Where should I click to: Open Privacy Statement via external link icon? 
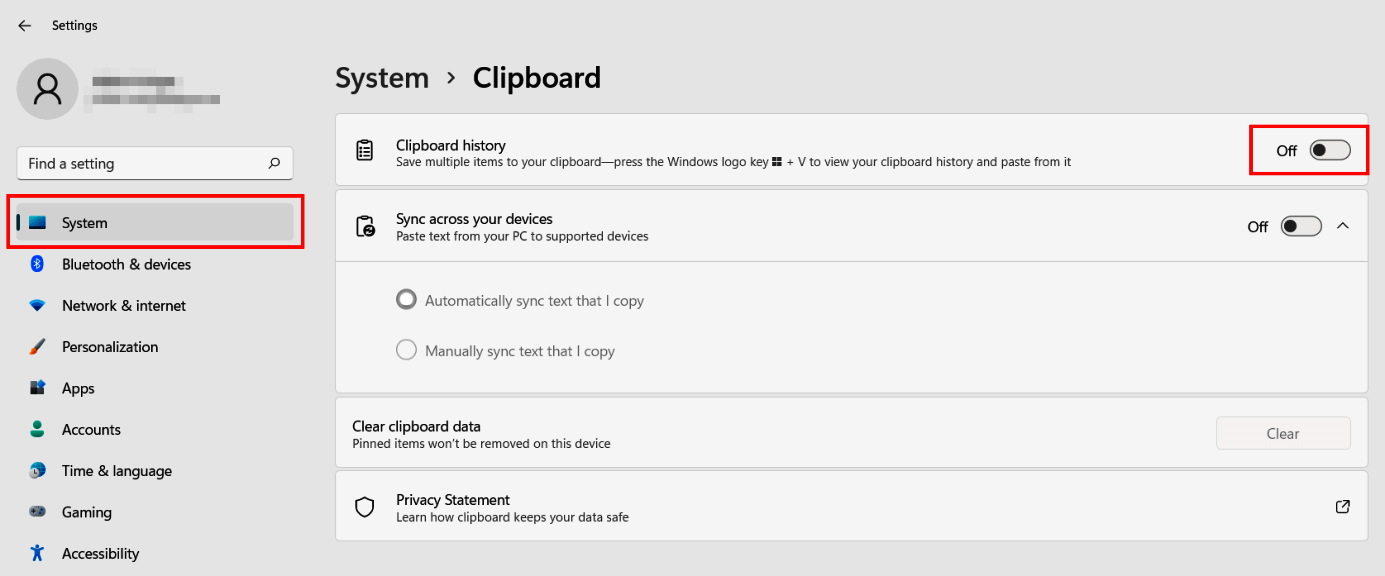pyautogui.click(x=1342, y=506)
